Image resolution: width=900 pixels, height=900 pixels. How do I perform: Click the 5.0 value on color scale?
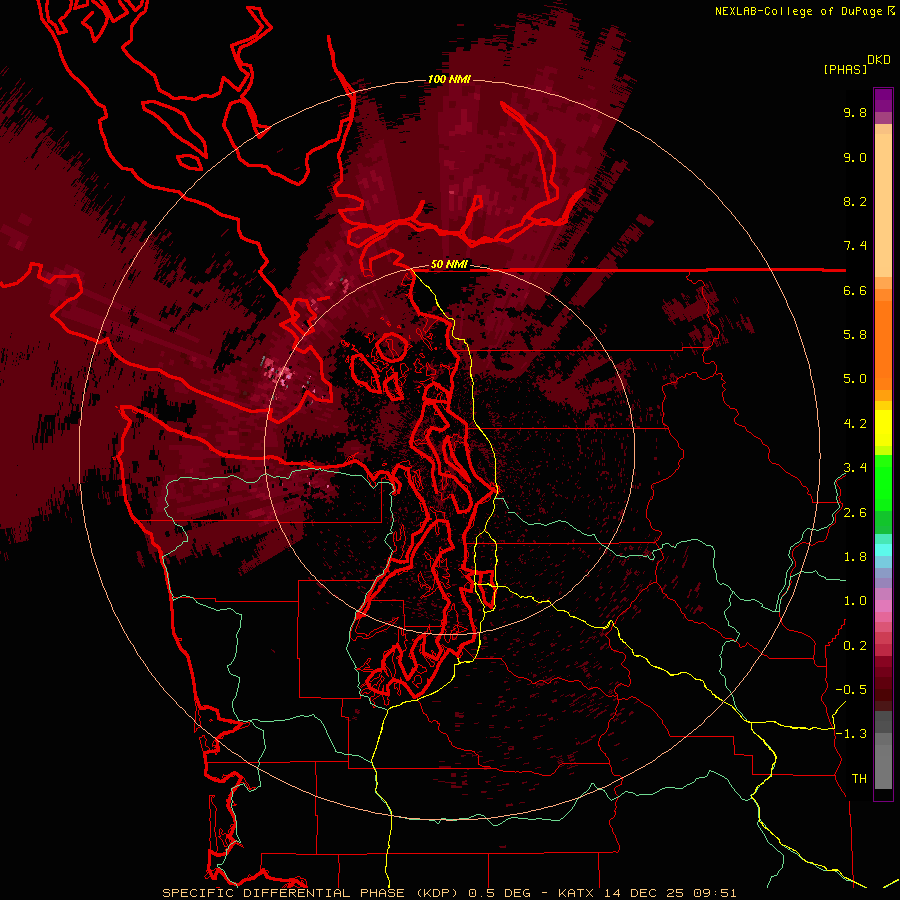pos(855,379)
